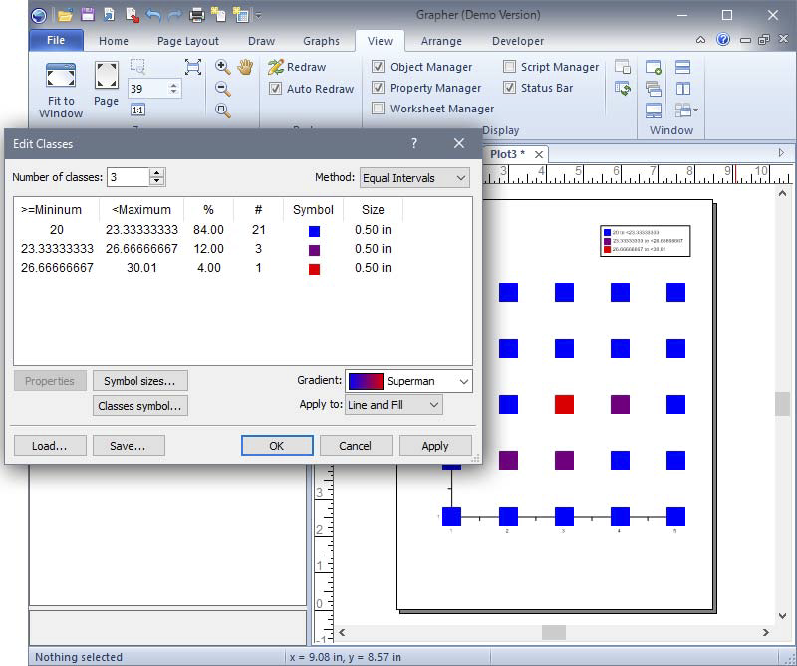Click the Save... button in dialog

(129, 446)
